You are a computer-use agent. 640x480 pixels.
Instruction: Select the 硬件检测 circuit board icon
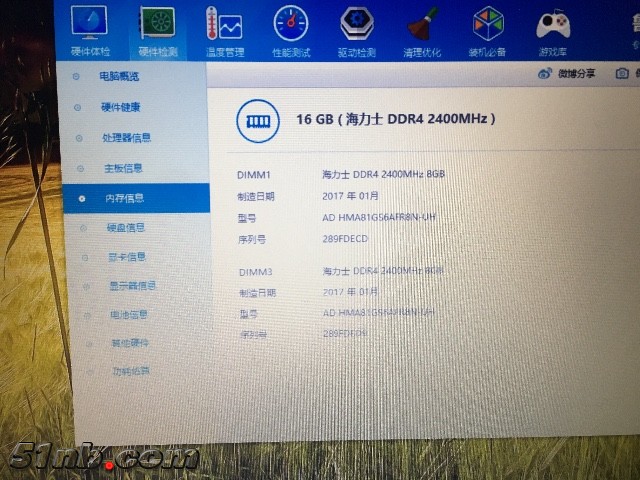[x=158, y=22]
